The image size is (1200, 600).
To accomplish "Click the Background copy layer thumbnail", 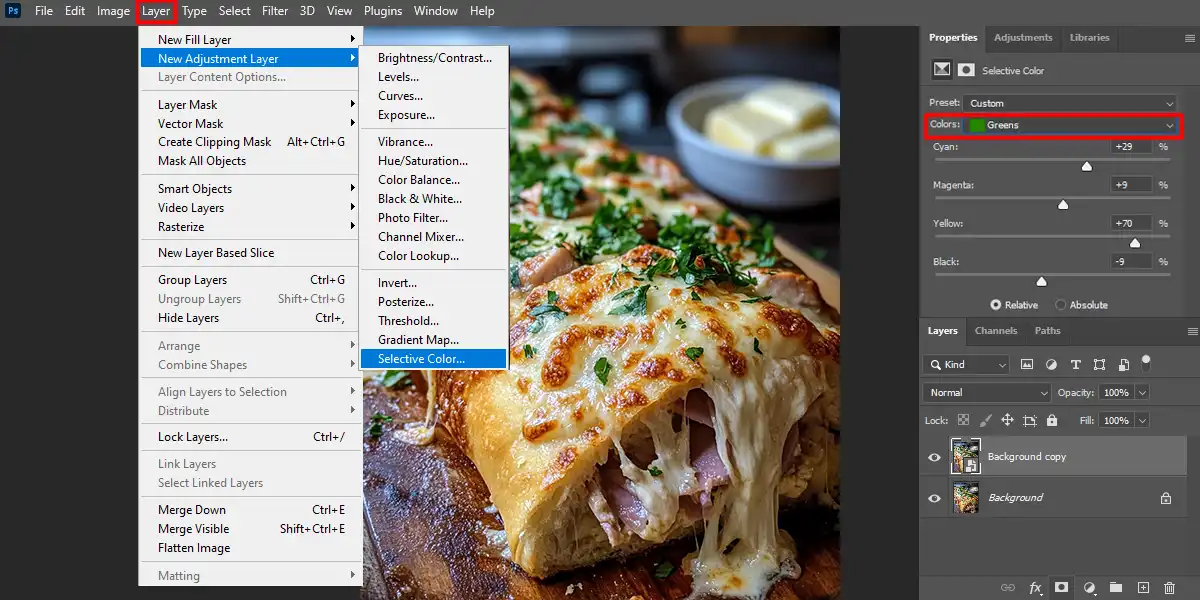I will (x=966, y=456).
